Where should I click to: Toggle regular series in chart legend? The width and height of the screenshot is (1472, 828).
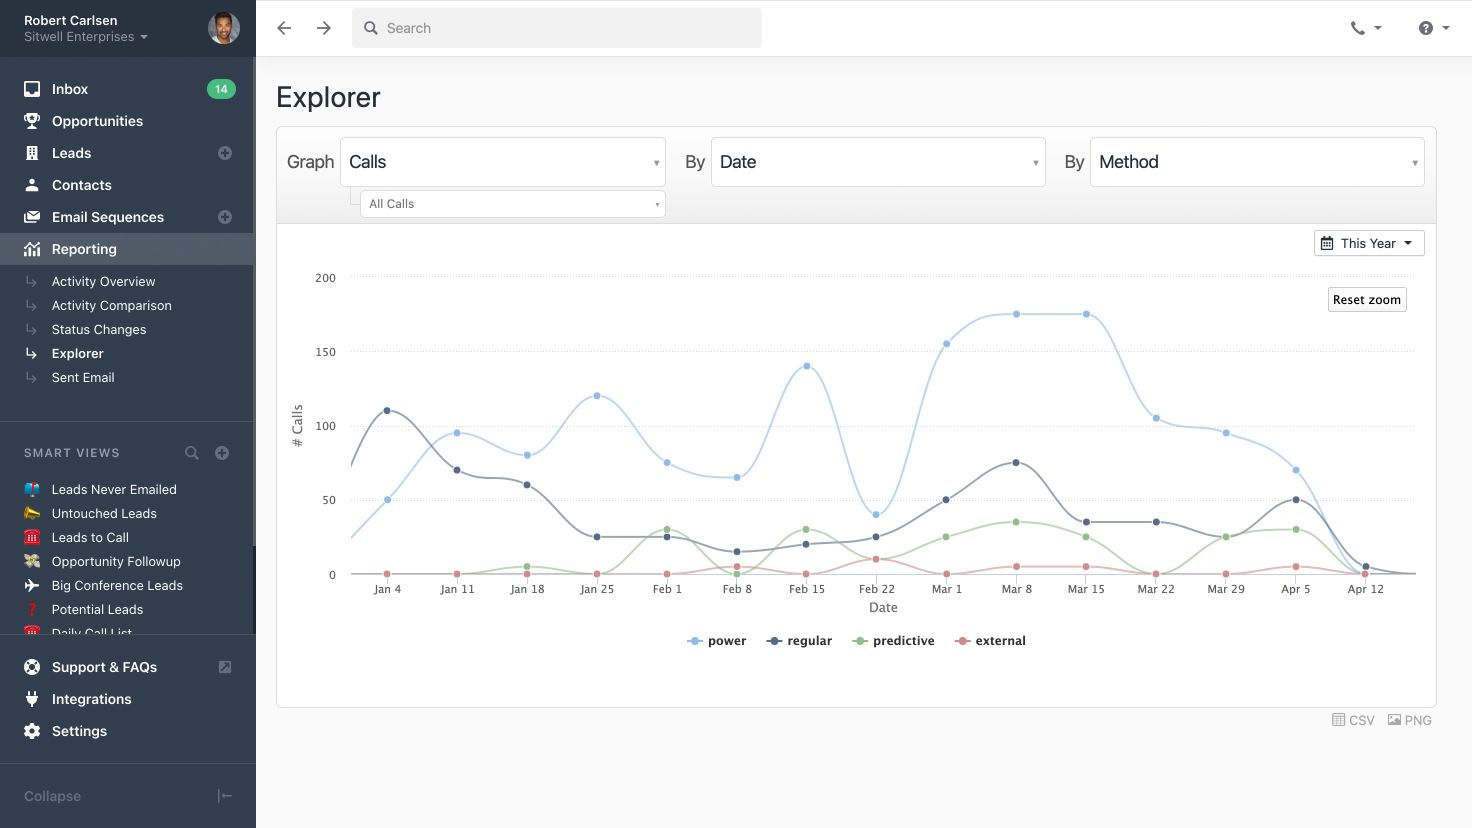tap(799, 641)
